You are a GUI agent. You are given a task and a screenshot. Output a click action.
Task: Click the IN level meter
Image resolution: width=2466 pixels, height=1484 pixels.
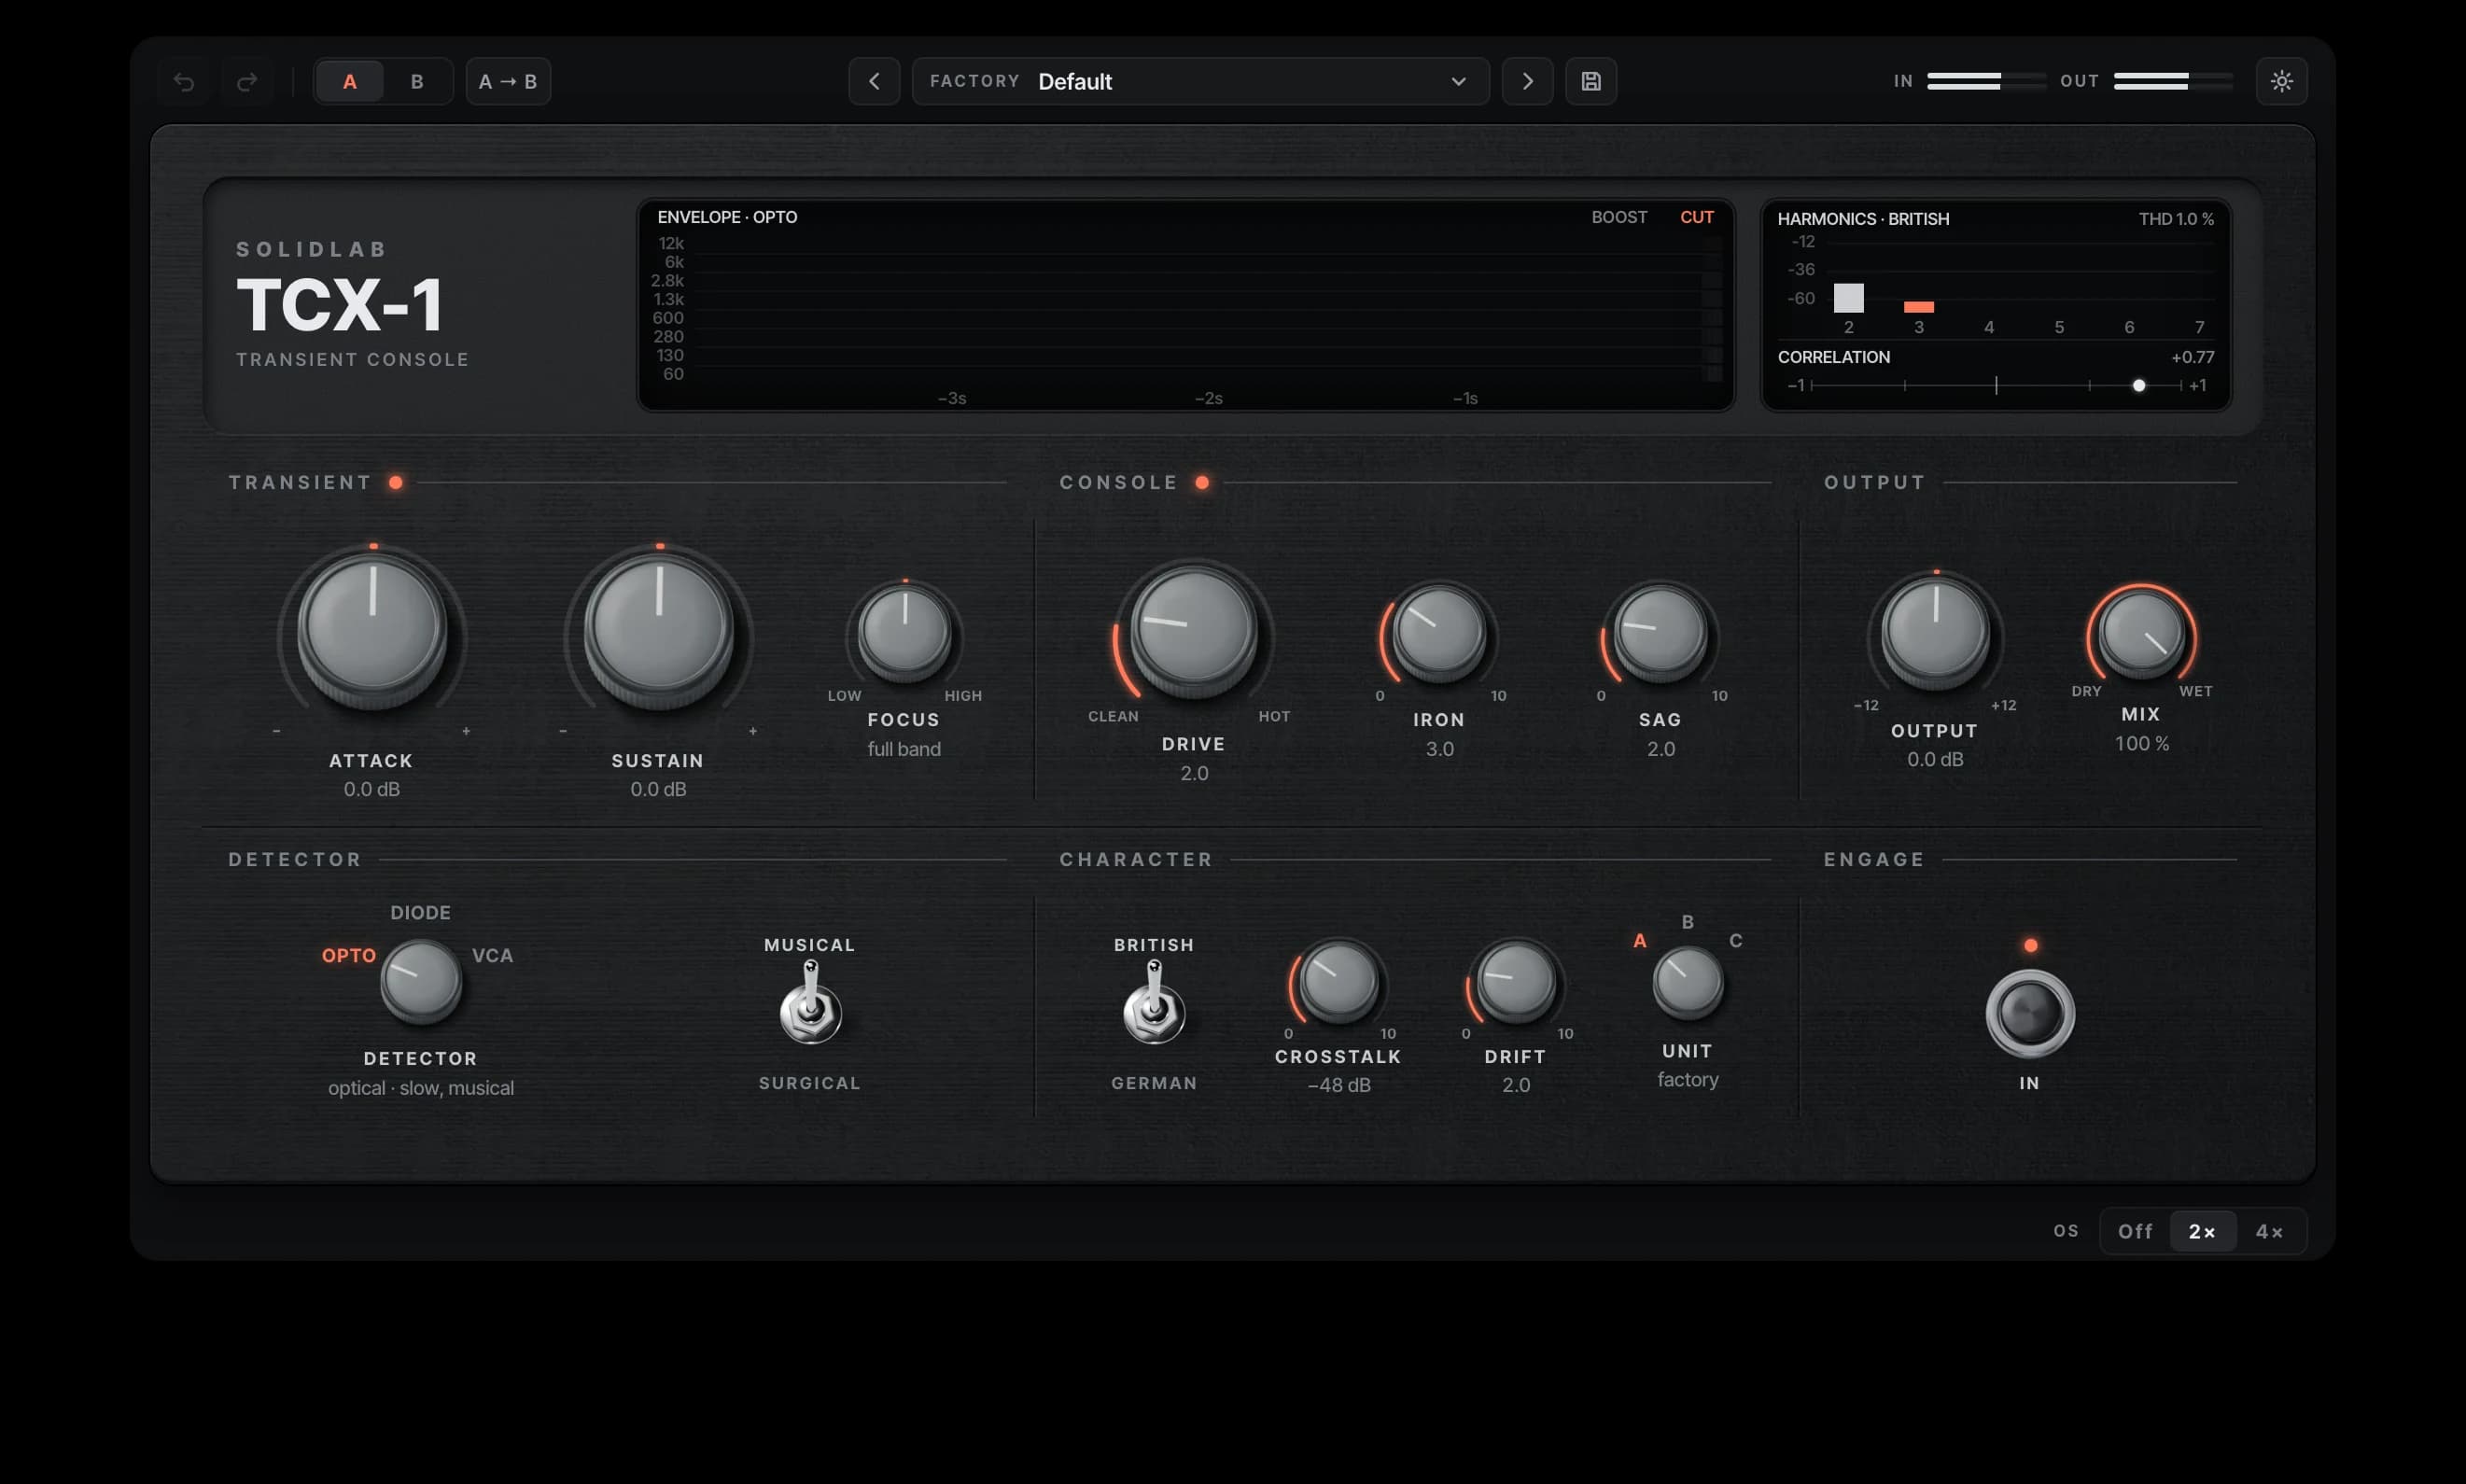tap(1986, 81)
